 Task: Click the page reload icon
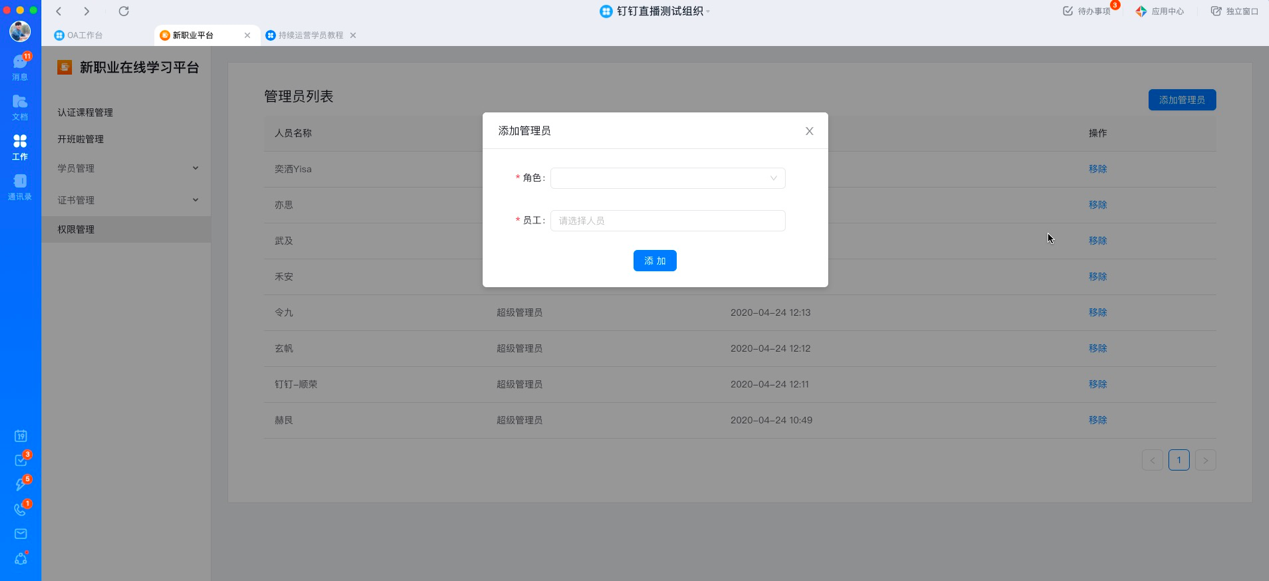(x=124, y=11)
